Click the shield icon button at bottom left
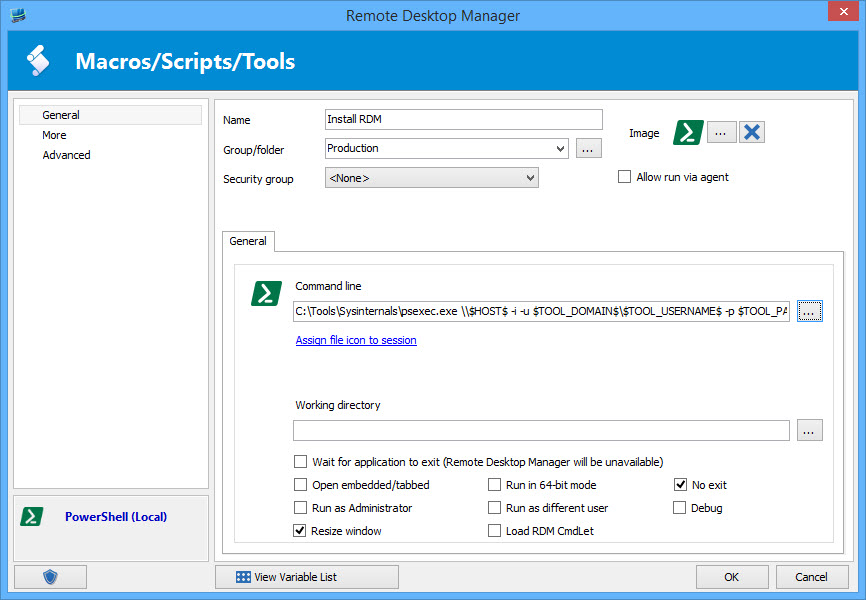The width and height of the screenshot is (866, 600). 51,577
